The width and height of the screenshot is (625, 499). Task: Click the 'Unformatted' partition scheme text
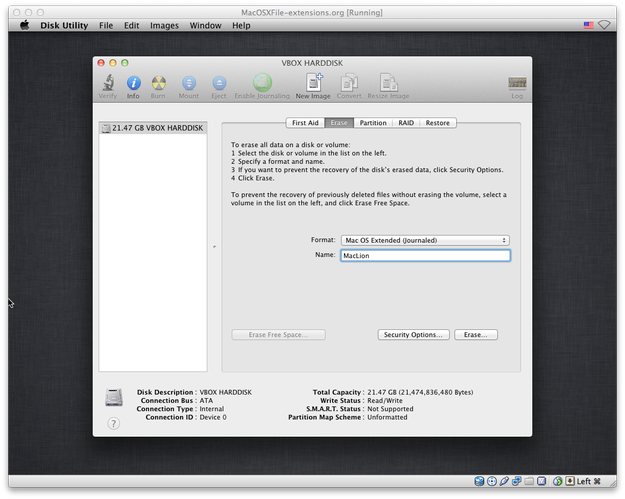[387, 417]
